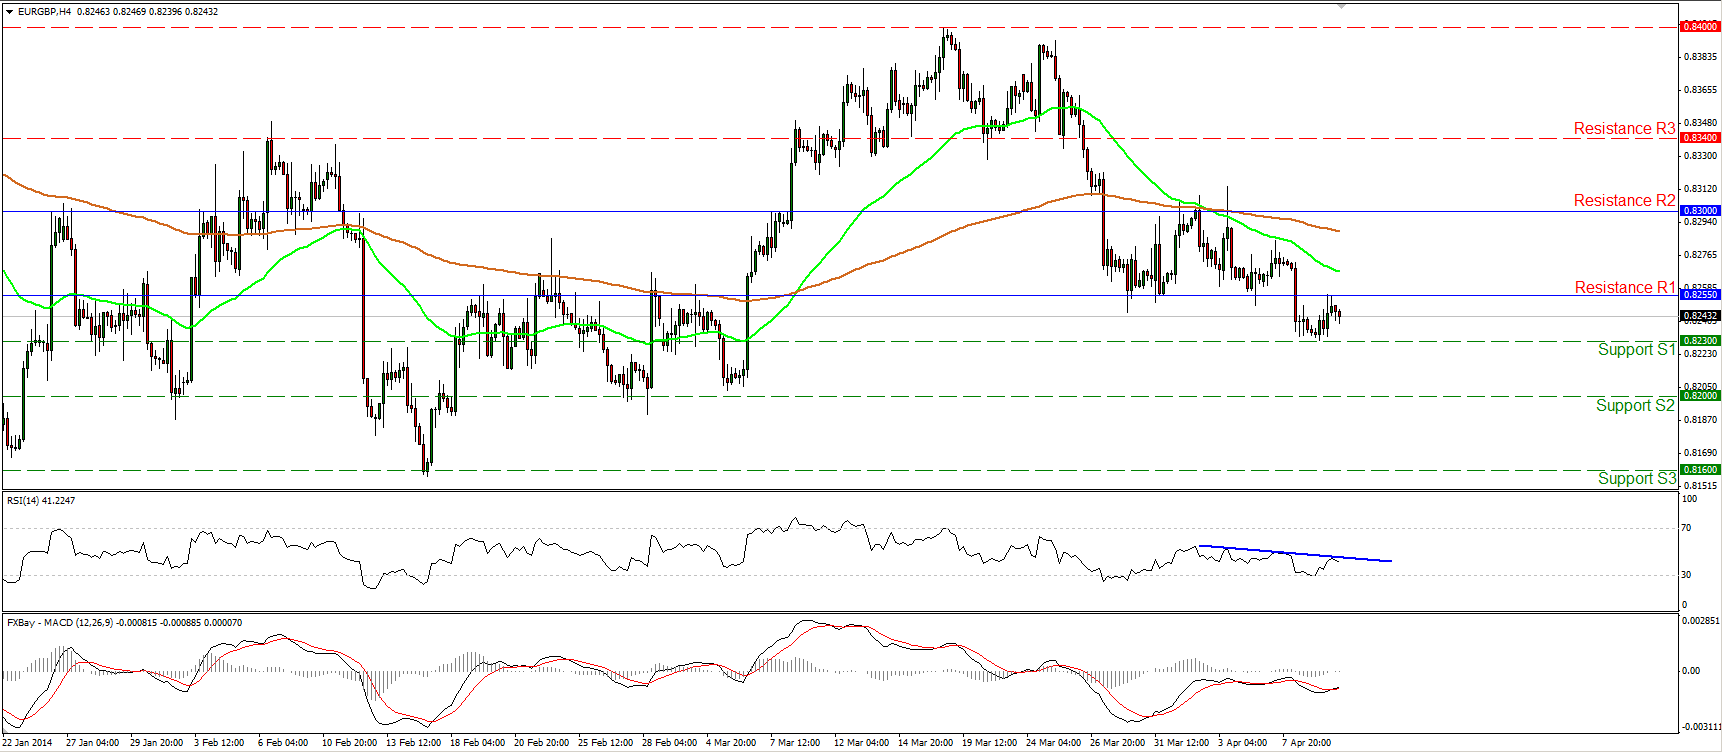Select the RSI(14) 41.2247 indicator label
This screenshot has height=753, width=1722.
point(41,500)
